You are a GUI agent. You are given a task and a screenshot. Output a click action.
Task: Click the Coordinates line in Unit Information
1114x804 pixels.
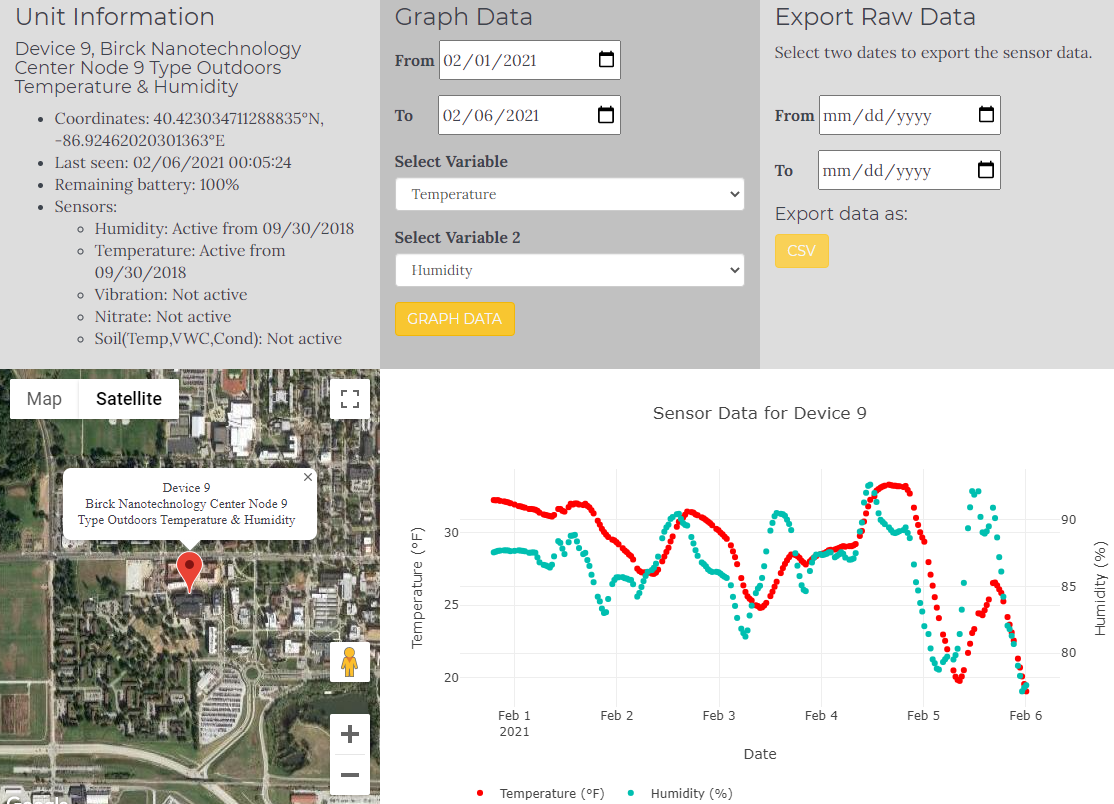click(190, 129)
